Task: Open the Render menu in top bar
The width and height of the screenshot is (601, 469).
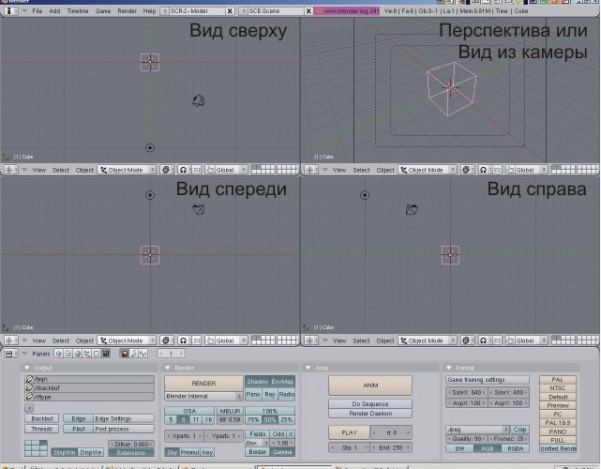Action: [126, 11]
